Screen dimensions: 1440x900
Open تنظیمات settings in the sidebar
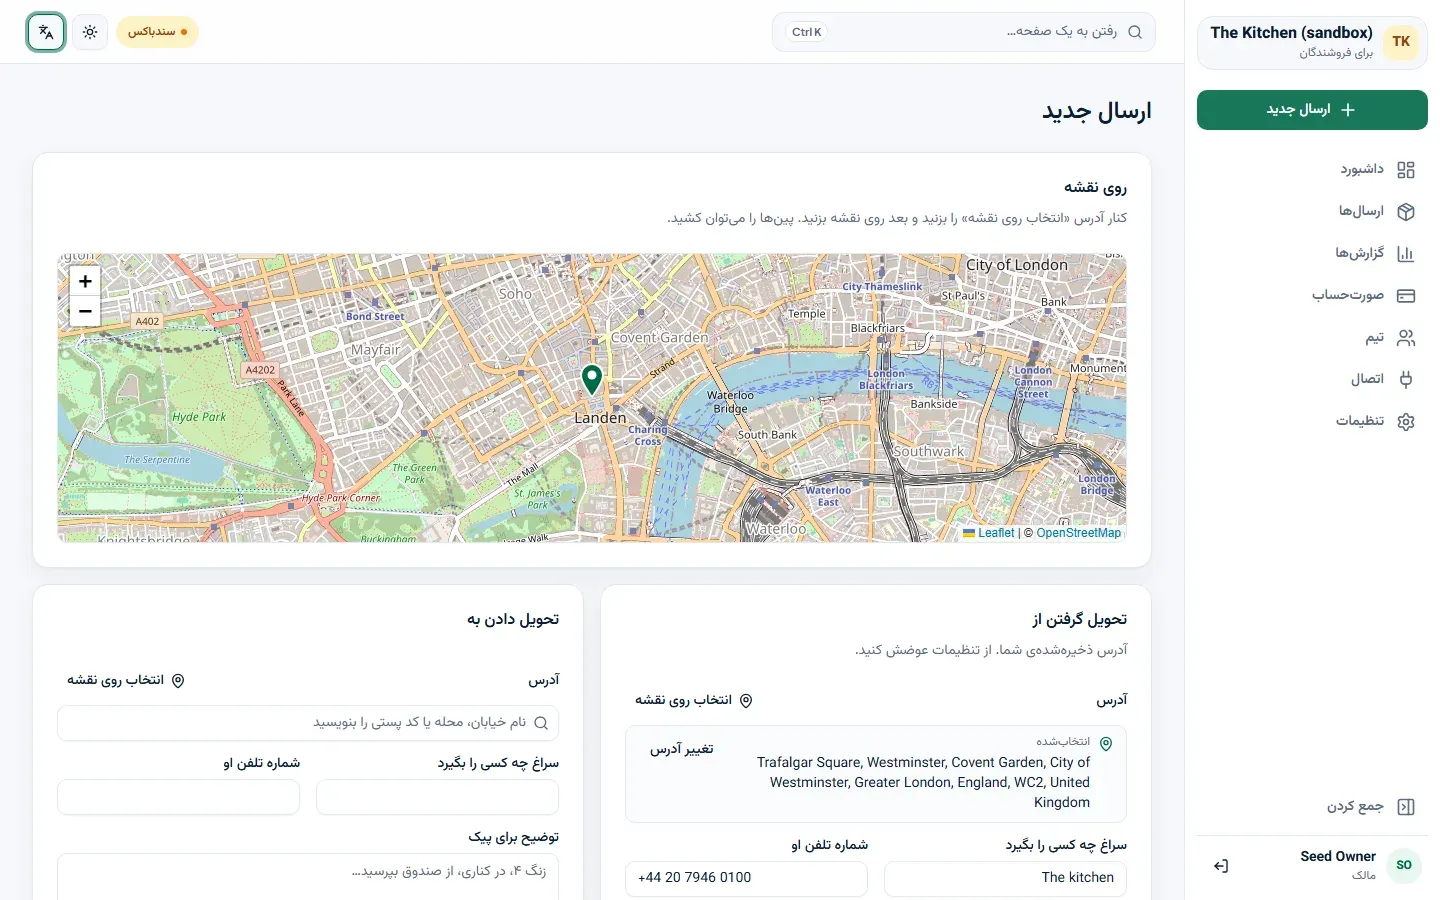coord(1312,422)
